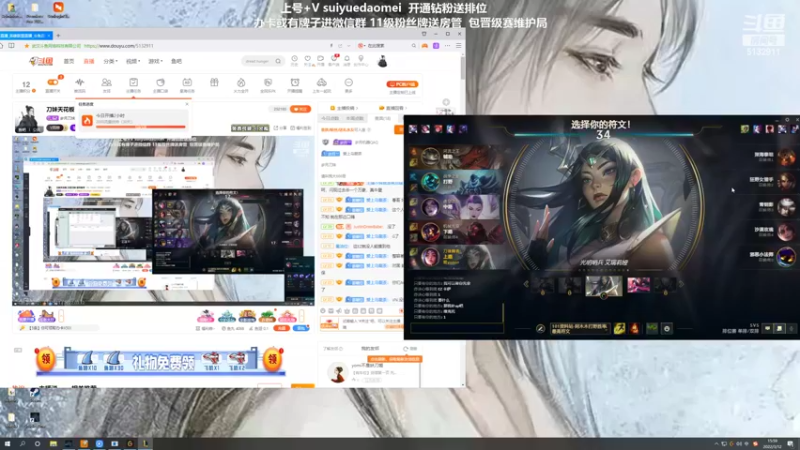Change the Flash summoner spell icon
The width and height of the screenshot is (800, 450).
pyautogui.click(x=619, y=329)
